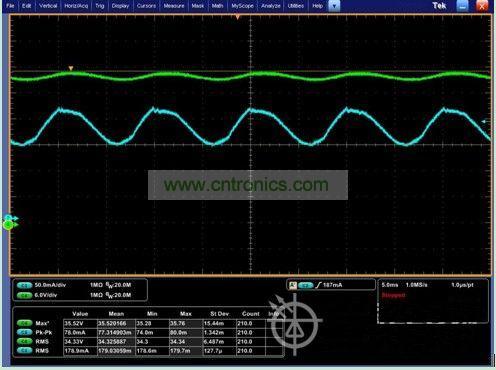
Task: Open the Measure menu
Action: coord(174,6)
